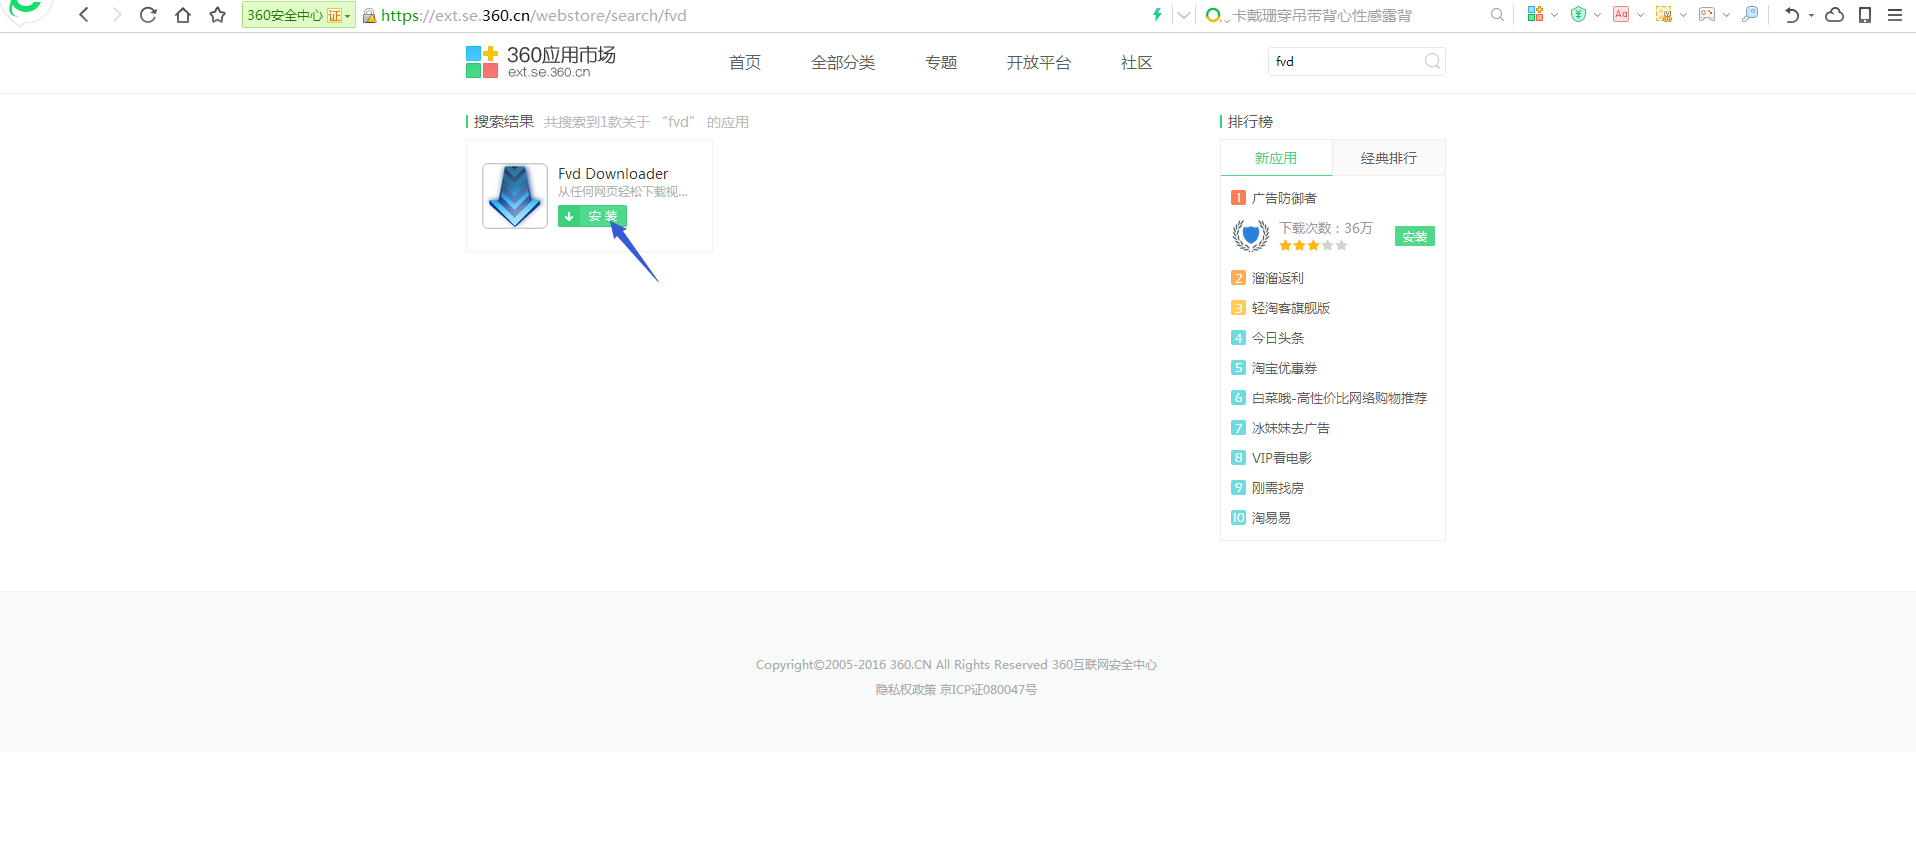Click the store search field containing fvd
The image size is (1916, 851).
pyautogui.click(x=1345, y=61)
